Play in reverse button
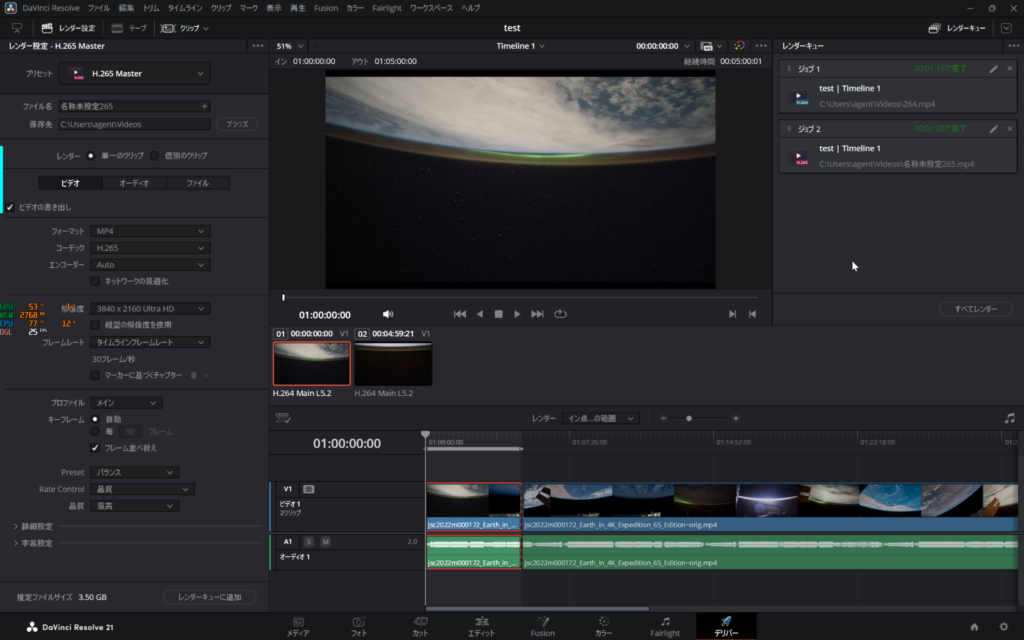This screenshot has width=1024, height=640. tap(480, 314)
